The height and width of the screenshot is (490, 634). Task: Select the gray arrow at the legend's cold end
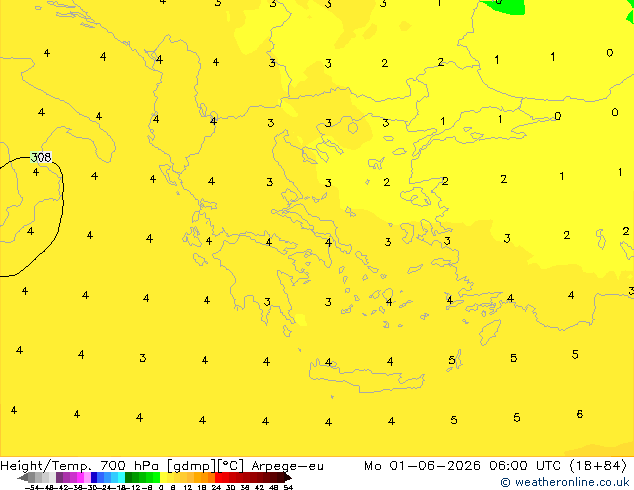point(23,477)
